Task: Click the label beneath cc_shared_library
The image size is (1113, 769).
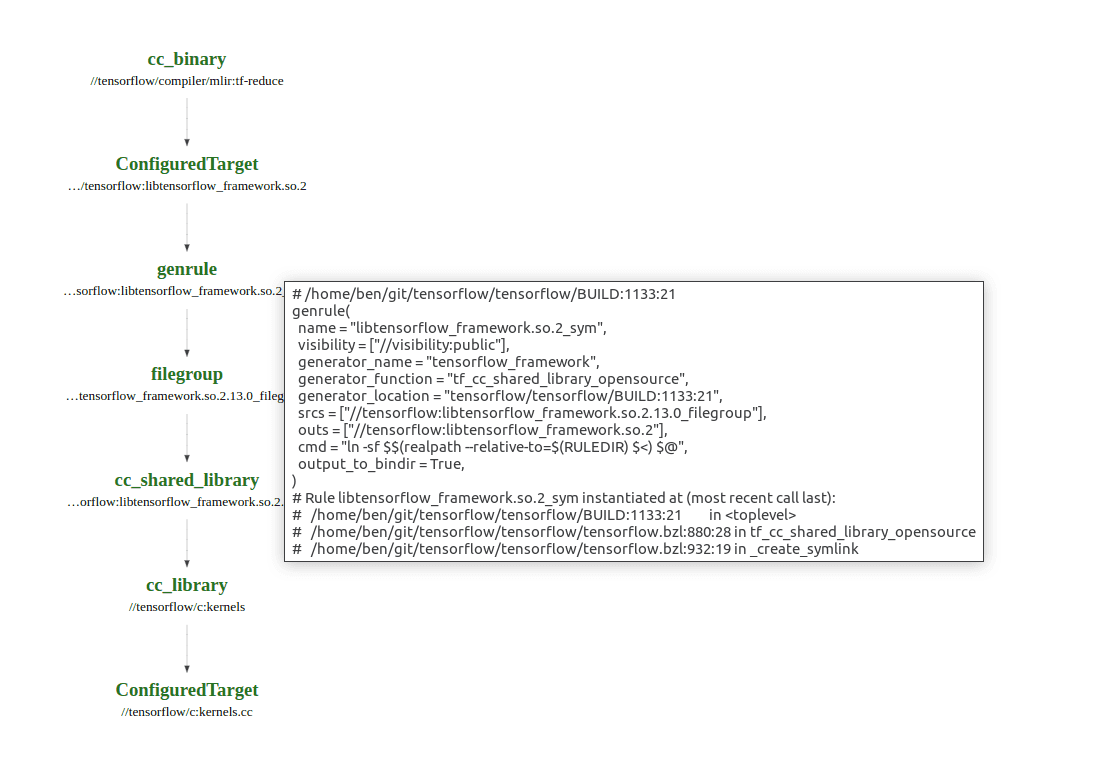Action: pyautogui.click(x=175, y=502)
